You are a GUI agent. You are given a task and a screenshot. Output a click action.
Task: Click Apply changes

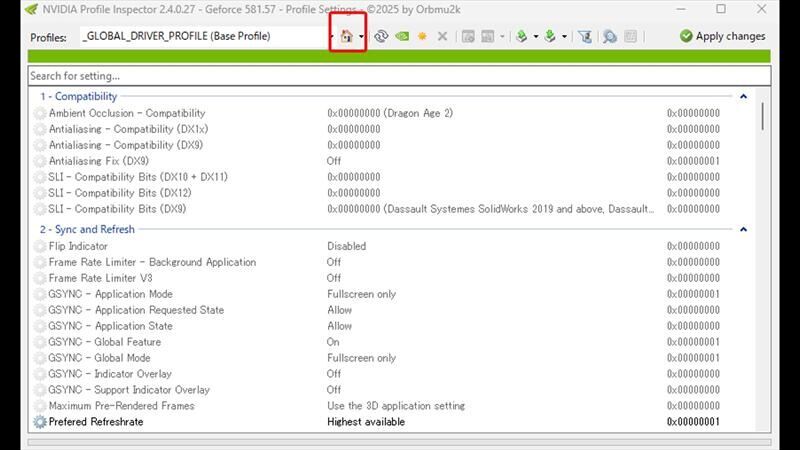[722, 36]
